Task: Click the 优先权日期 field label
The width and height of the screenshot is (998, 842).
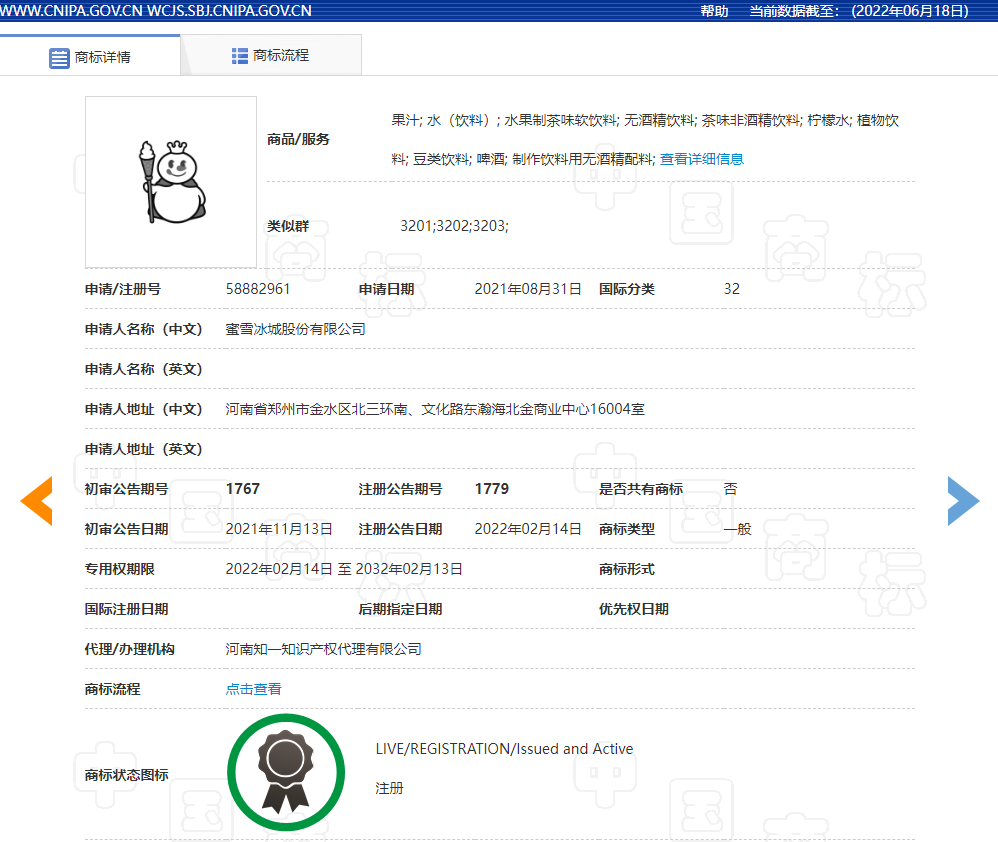Action: pos(634,609)
